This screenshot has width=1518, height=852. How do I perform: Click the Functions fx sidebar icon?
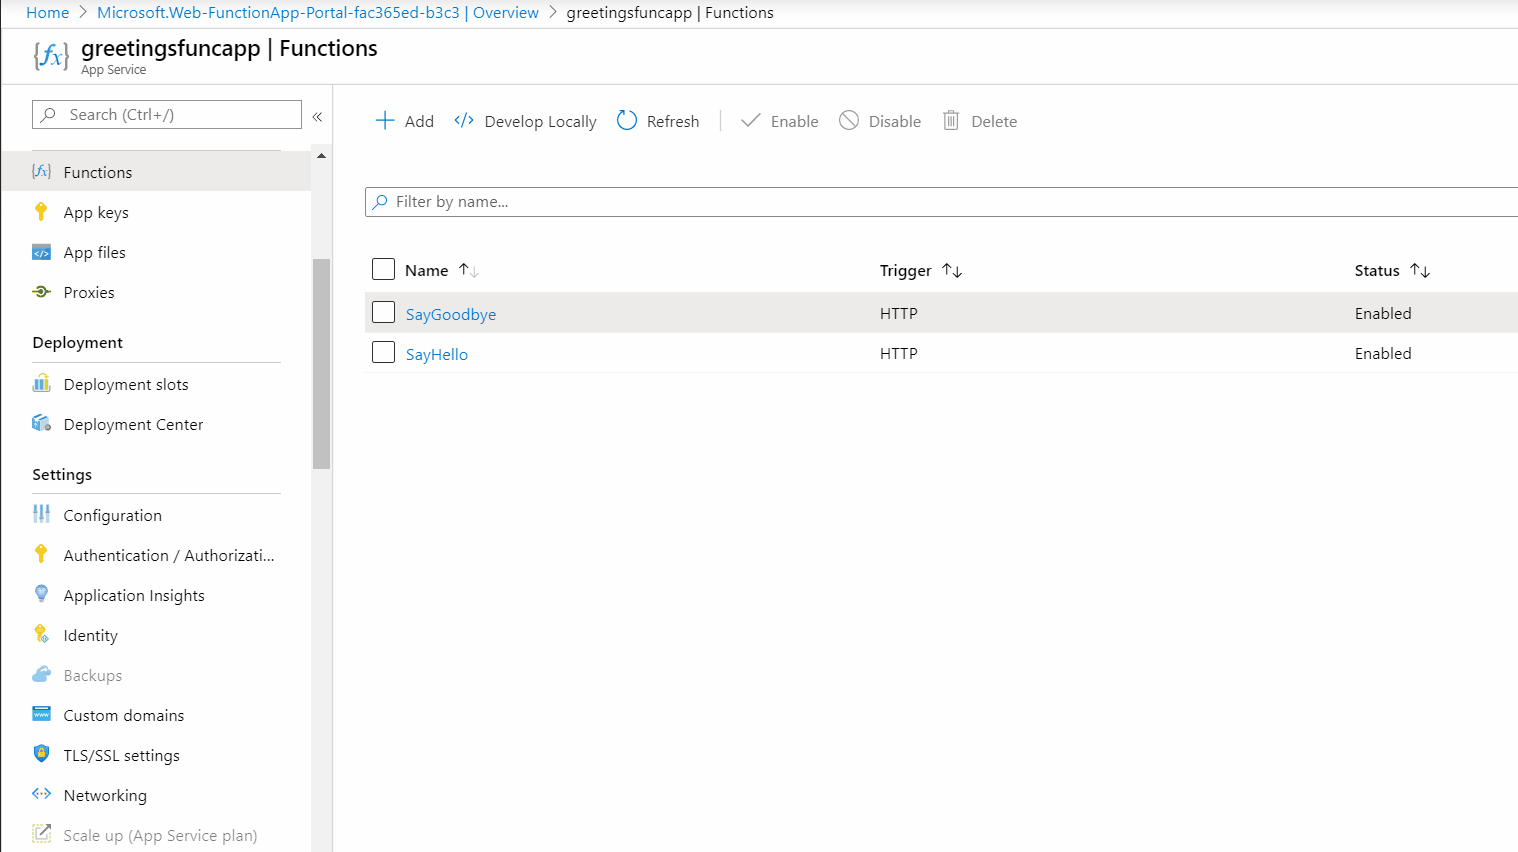(41, 171)
